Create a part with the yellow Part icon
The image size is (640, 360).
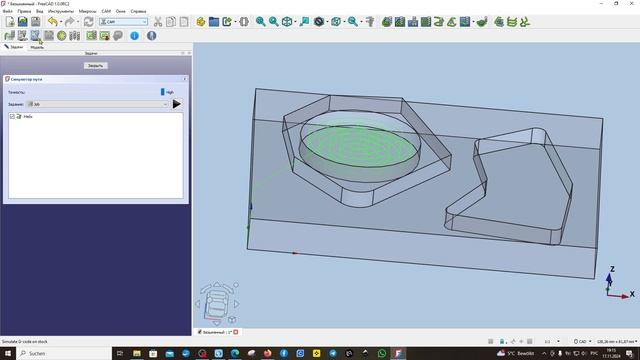pyautogui.click(x=201, y=22)
